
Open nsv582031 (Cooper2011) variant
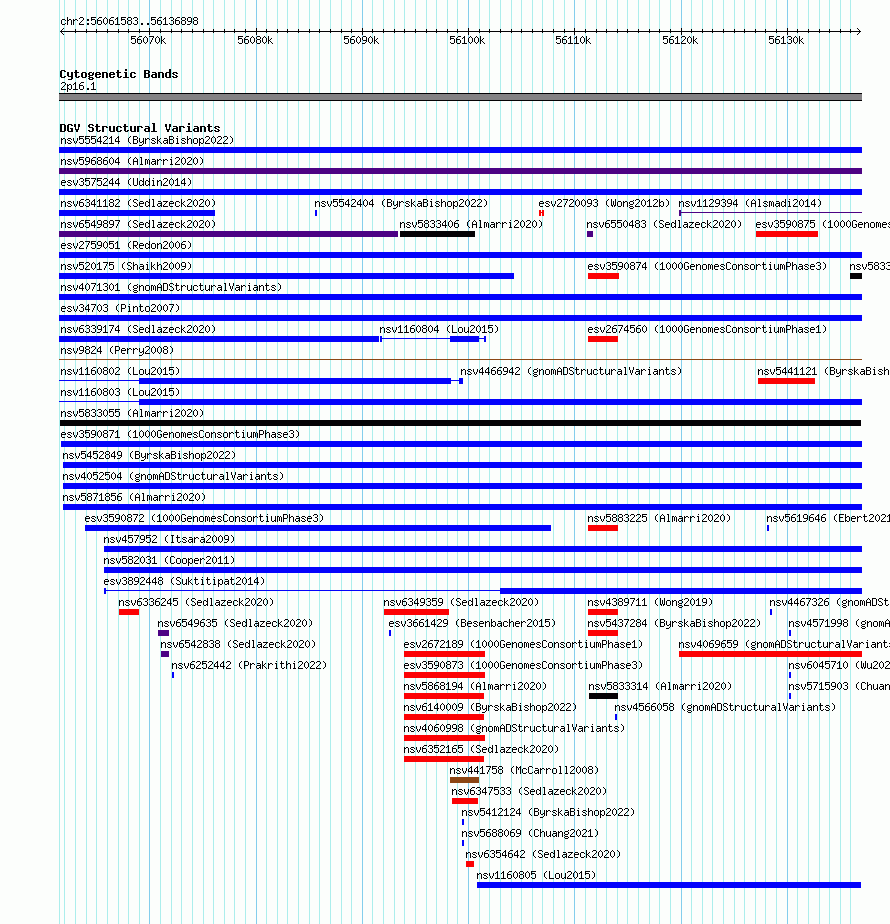click(x=169, y=560)
